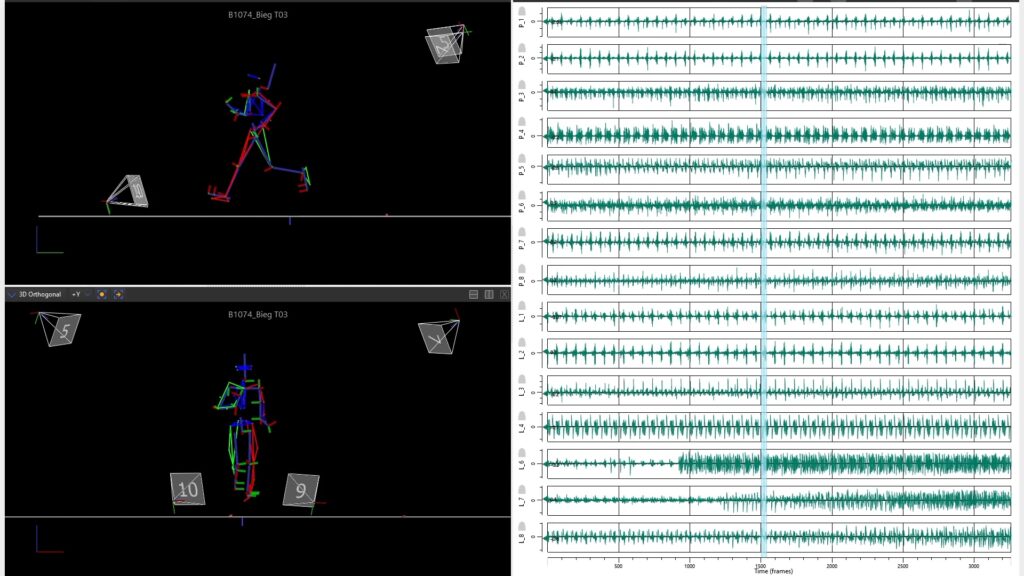Image resolution: width=1024 pixels, height=576 pixels.
Task: Select camera 9 in the orthogonal view
Action: (x=300, y=490)
